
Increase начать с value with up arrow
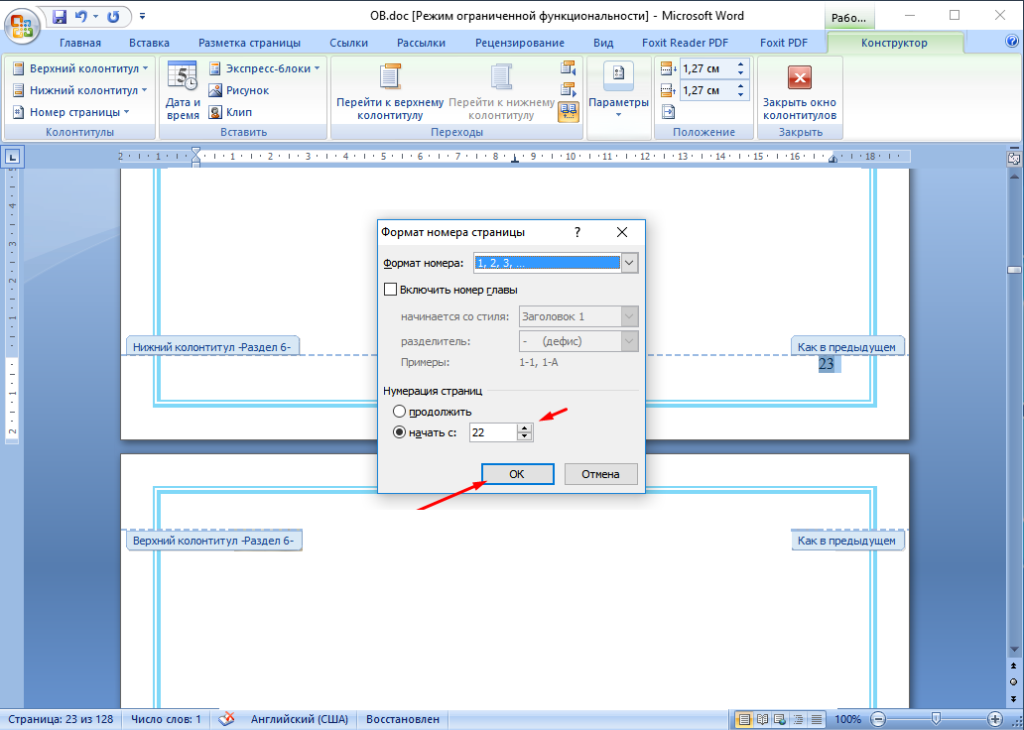coord(525,428)
